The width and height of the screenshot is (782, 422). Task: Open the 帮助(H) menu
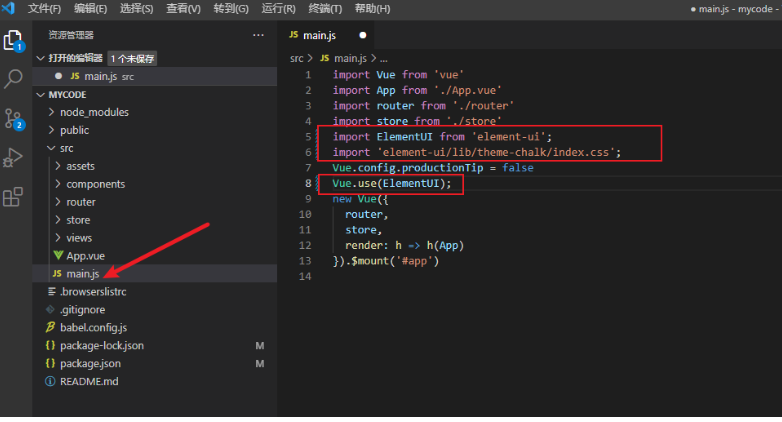[372, 8]
